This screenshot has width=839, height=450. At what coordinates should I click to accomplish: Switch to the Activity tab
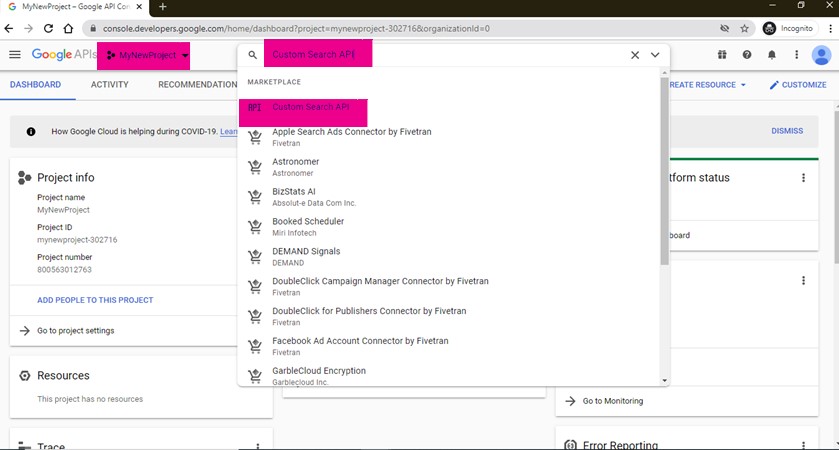(109, 85)
